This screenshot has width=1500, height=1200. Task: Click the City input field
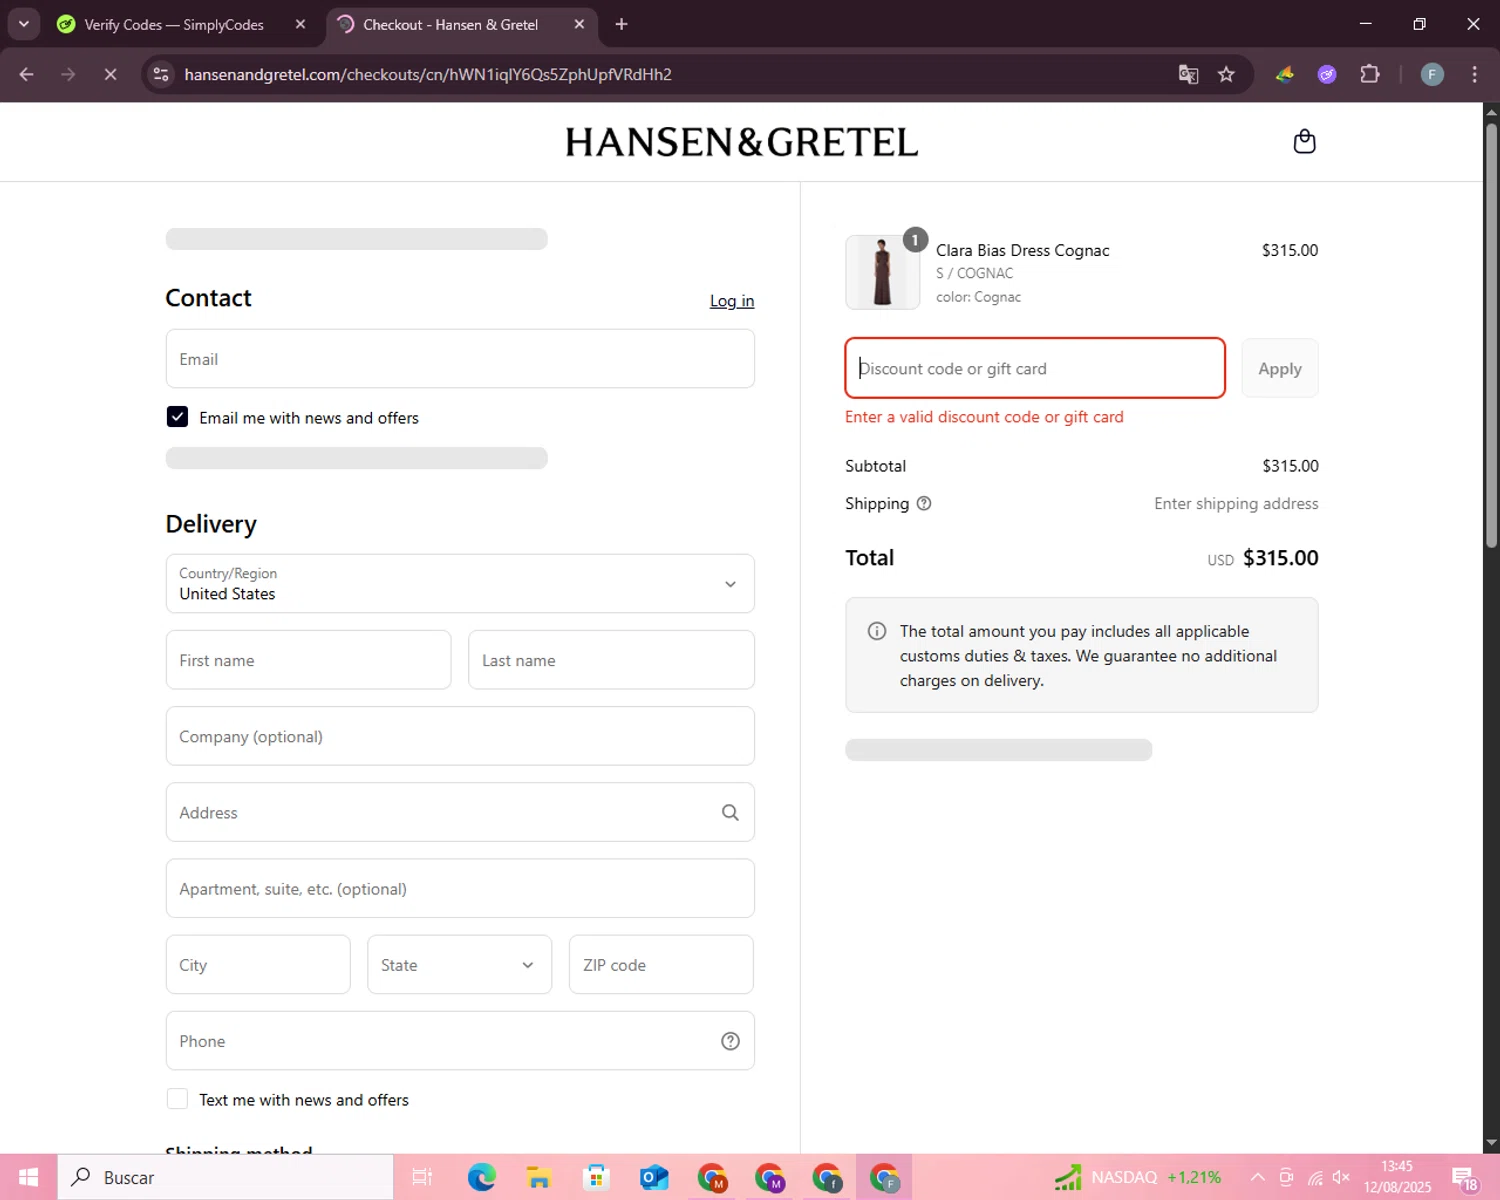[x=258, y=964]
